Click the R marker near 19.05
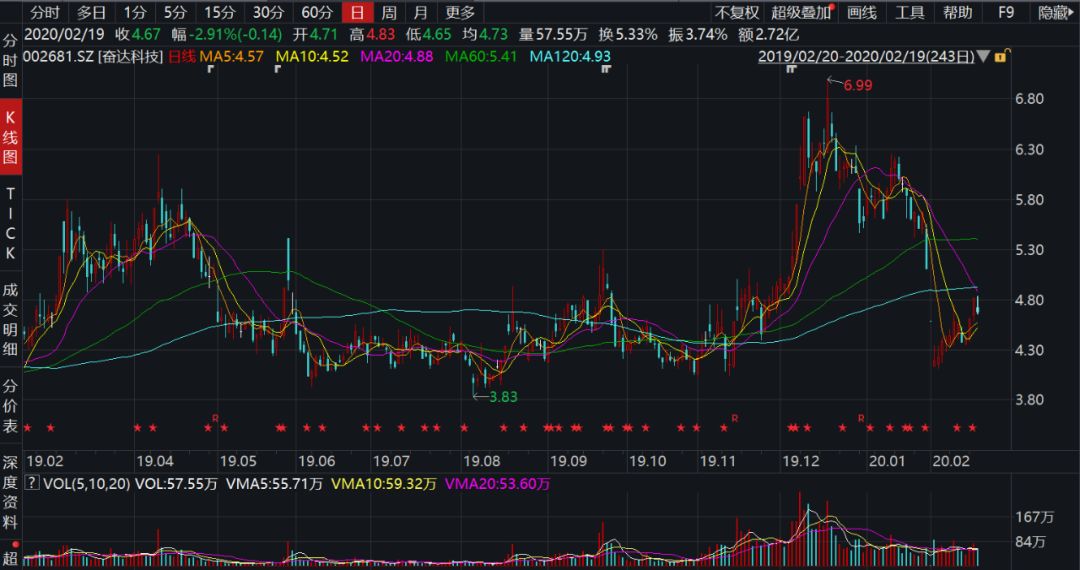The width and height of the screenshot is (1080, 570). [215, 417]
